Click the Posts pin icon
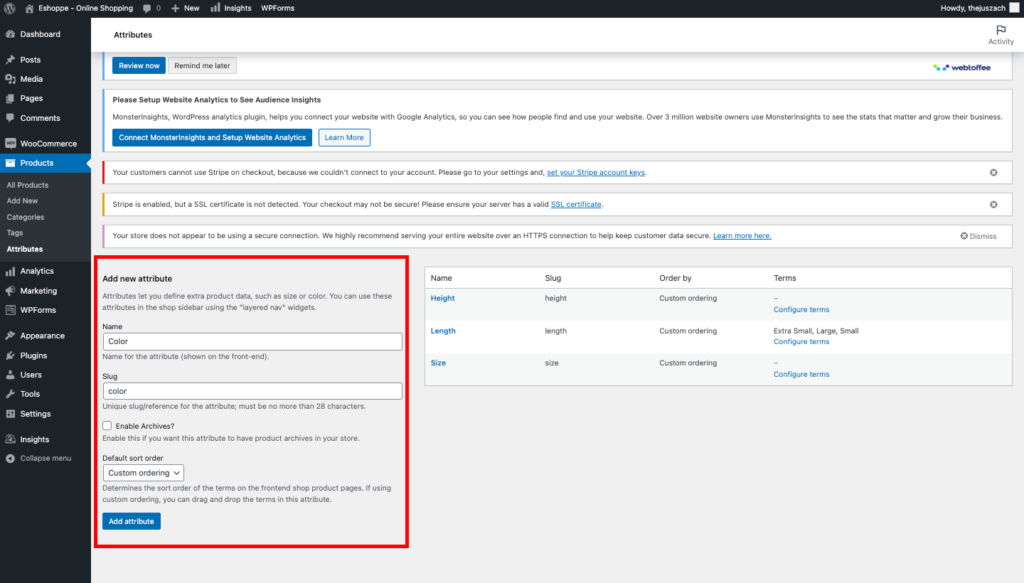This screenshot has width=1024, height=583. point(10,59)
